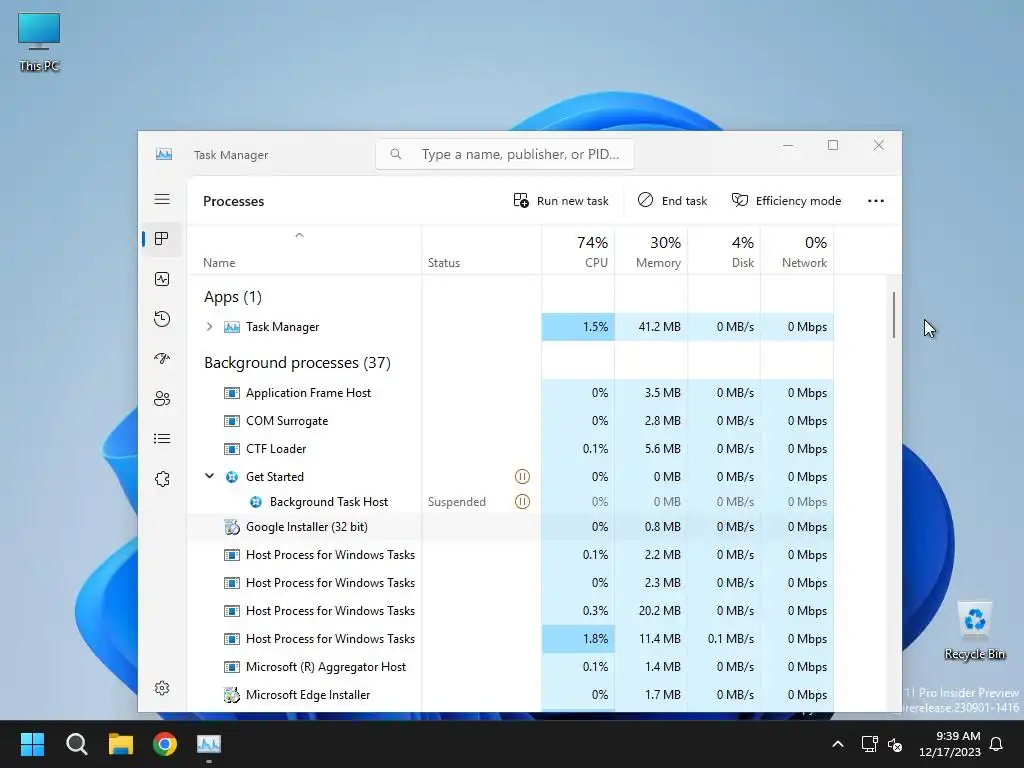Open the Recycle Bin desktop icon
This screenshot has width=1024, height=768.
[974, 630]
